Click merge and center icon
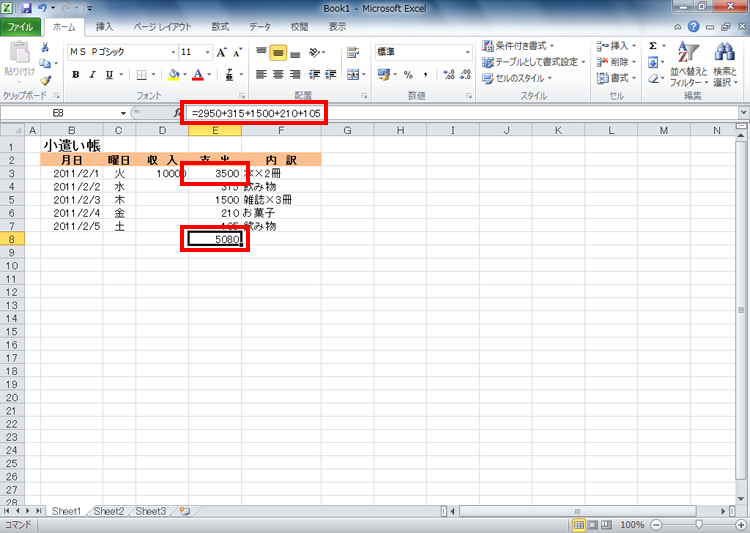Screen dimensions: 750x533 point(353,74)
